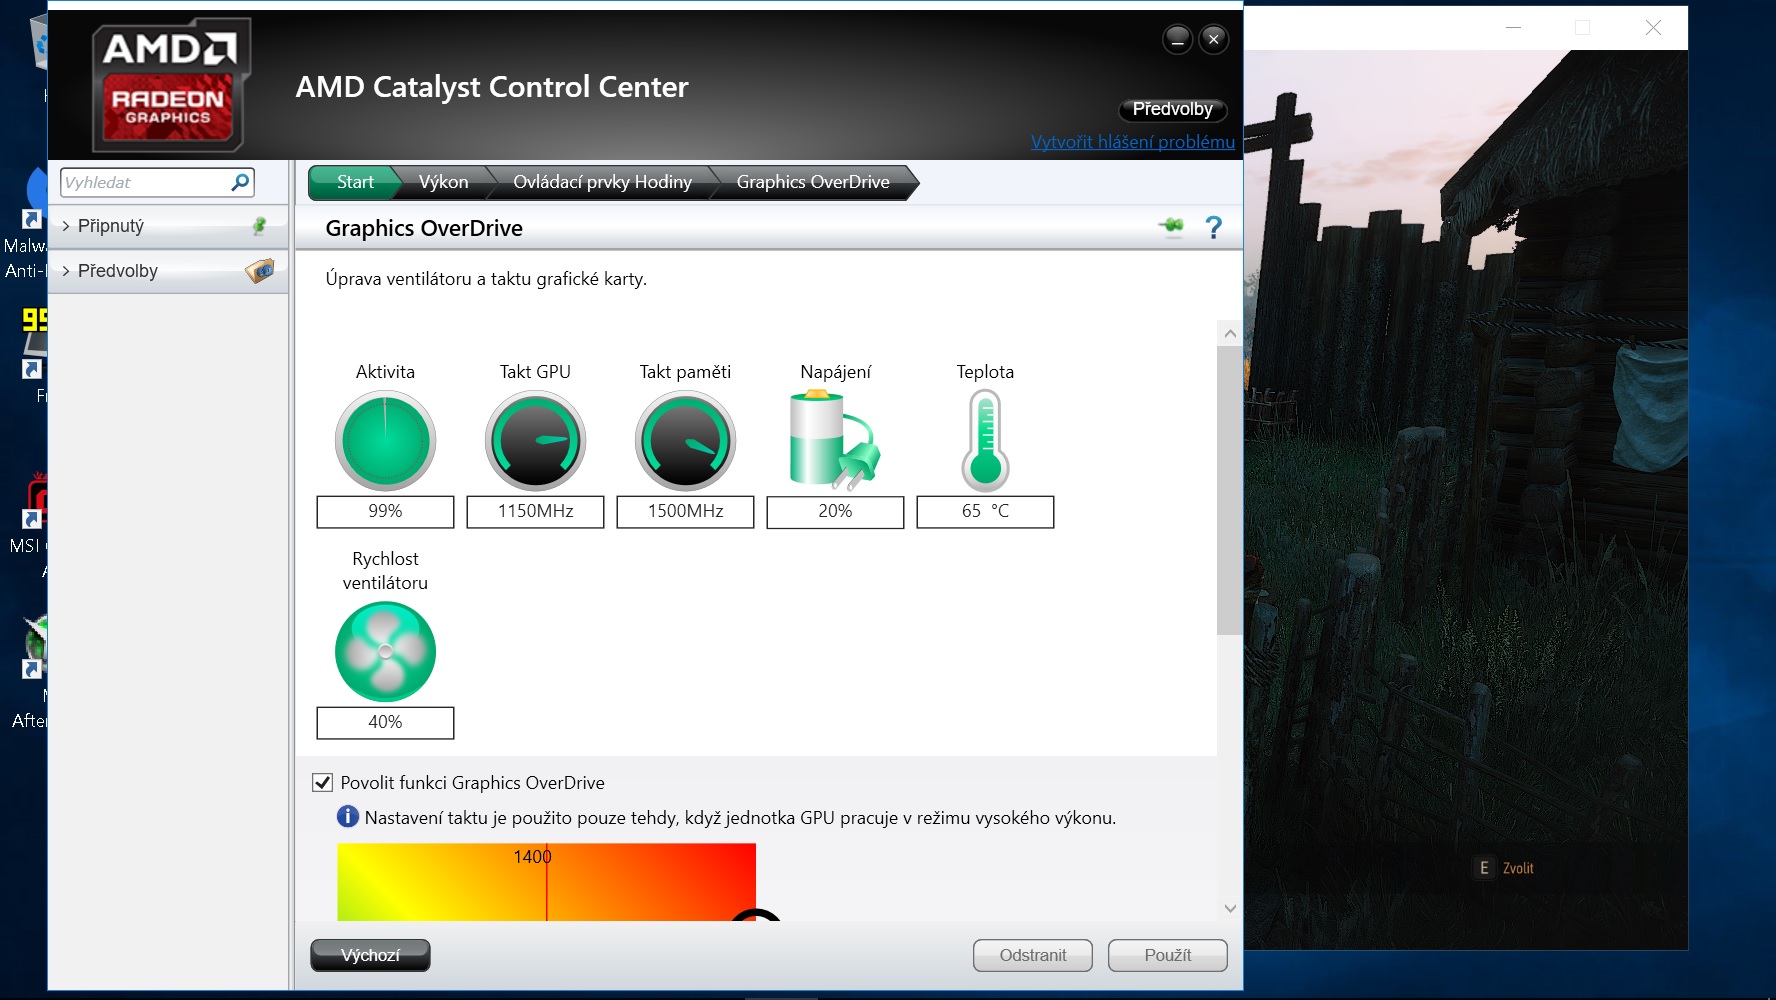
Task: Click the green pin icon beside Připnutý
Action: click(x=259, y=226)
